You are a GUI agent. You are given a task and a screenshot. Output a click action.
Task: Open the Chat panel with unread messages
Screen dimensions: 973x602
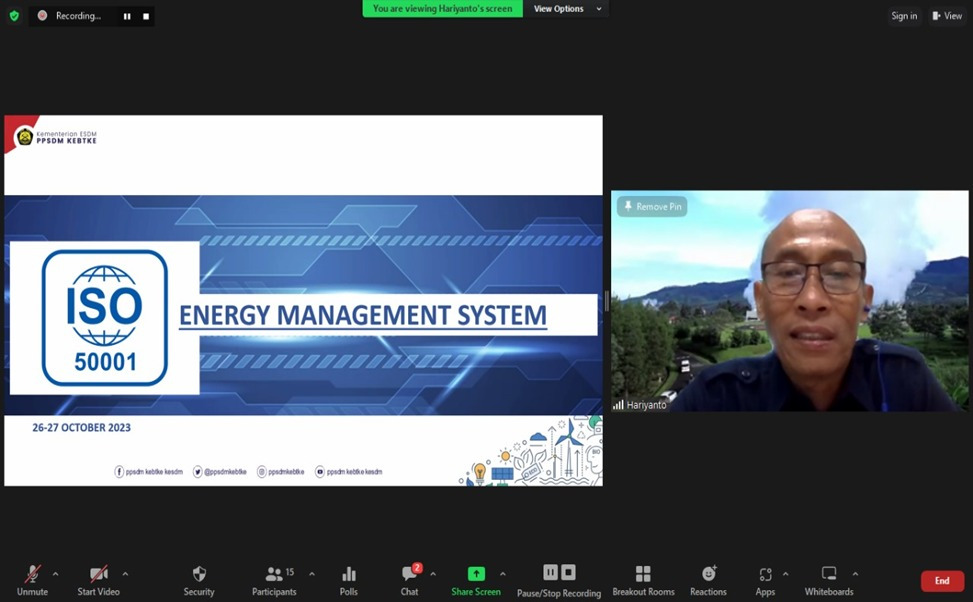pyautogui.click(x=410, y=580)
